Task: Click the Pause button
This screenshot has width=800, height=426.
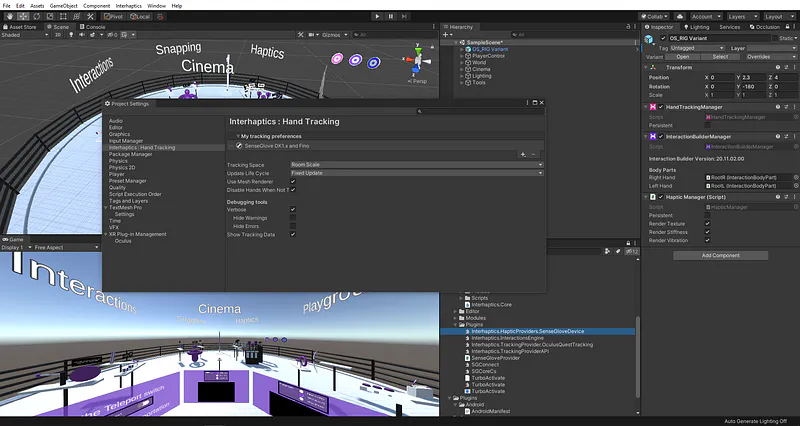Action: click(x=391, y=16)
